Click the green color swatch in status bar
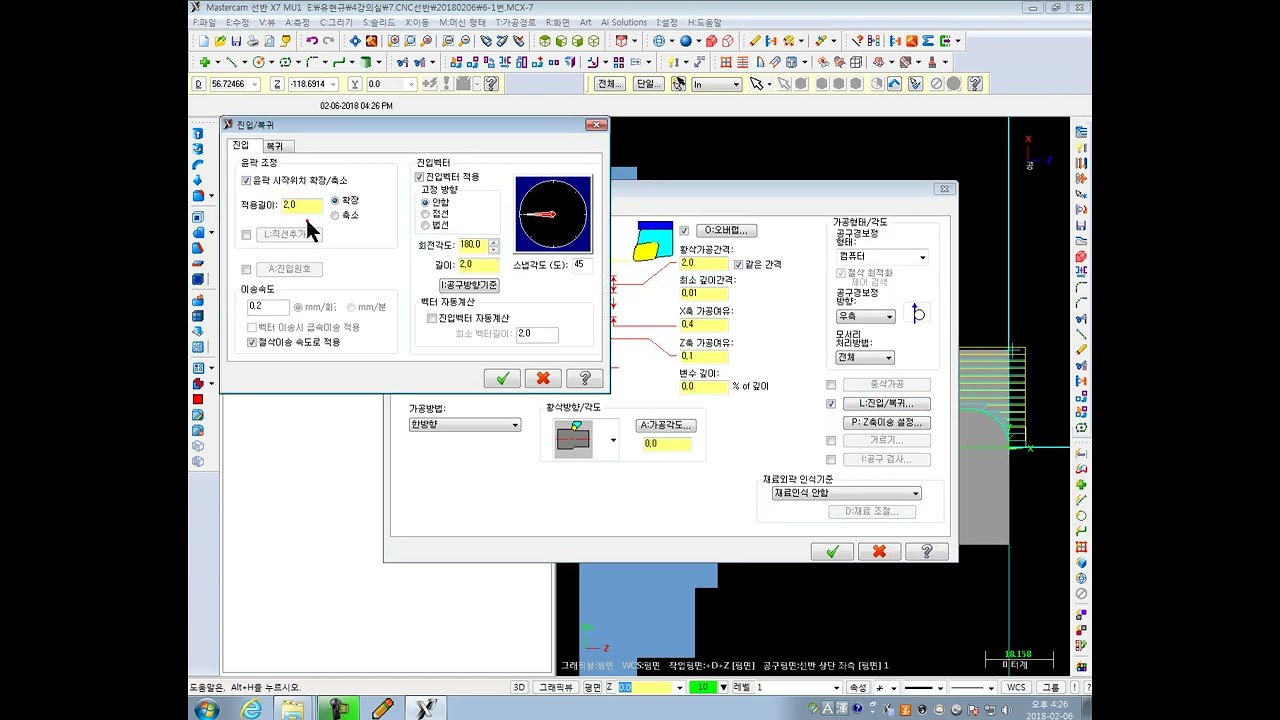 tap(704, 688)
